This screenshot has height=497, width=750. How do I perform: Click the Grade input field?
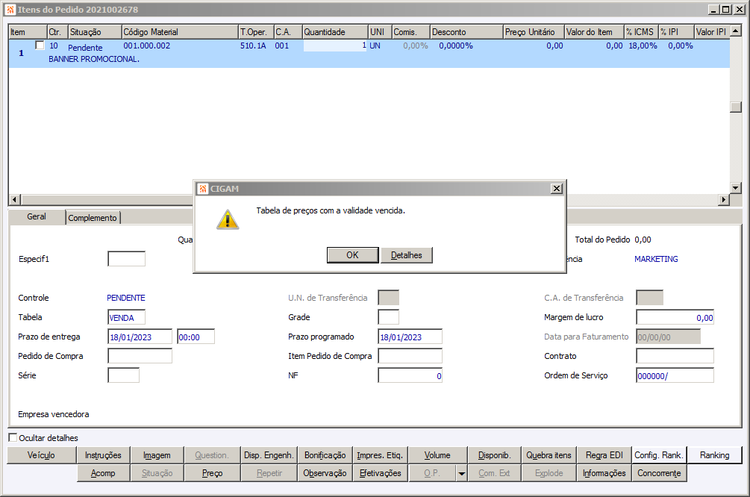[x=388, y=317]
